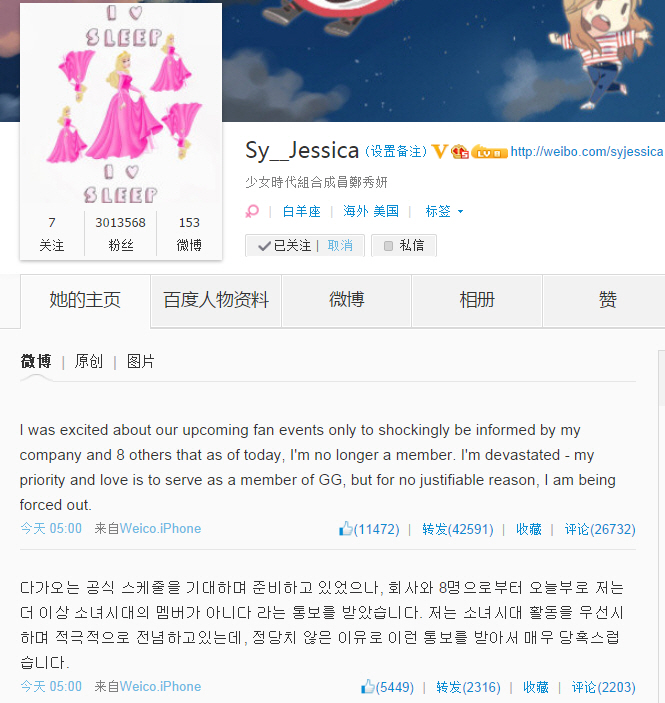Open 评论(26732) comments on English post
This screenshot has width=665, height=703.
pos(600,529)
